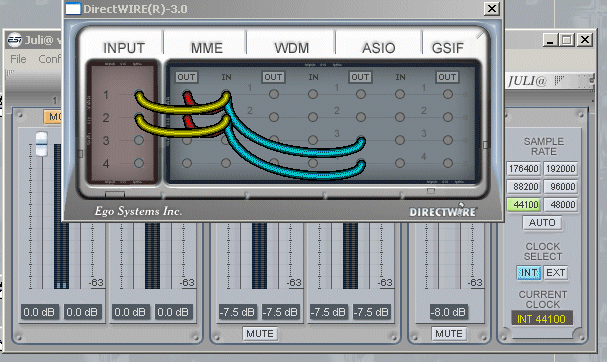The height and width of the screenshot is (362, 607).
Task: Set sample rate to 192000
Action: pyautogui.click(x=561, y=169)
